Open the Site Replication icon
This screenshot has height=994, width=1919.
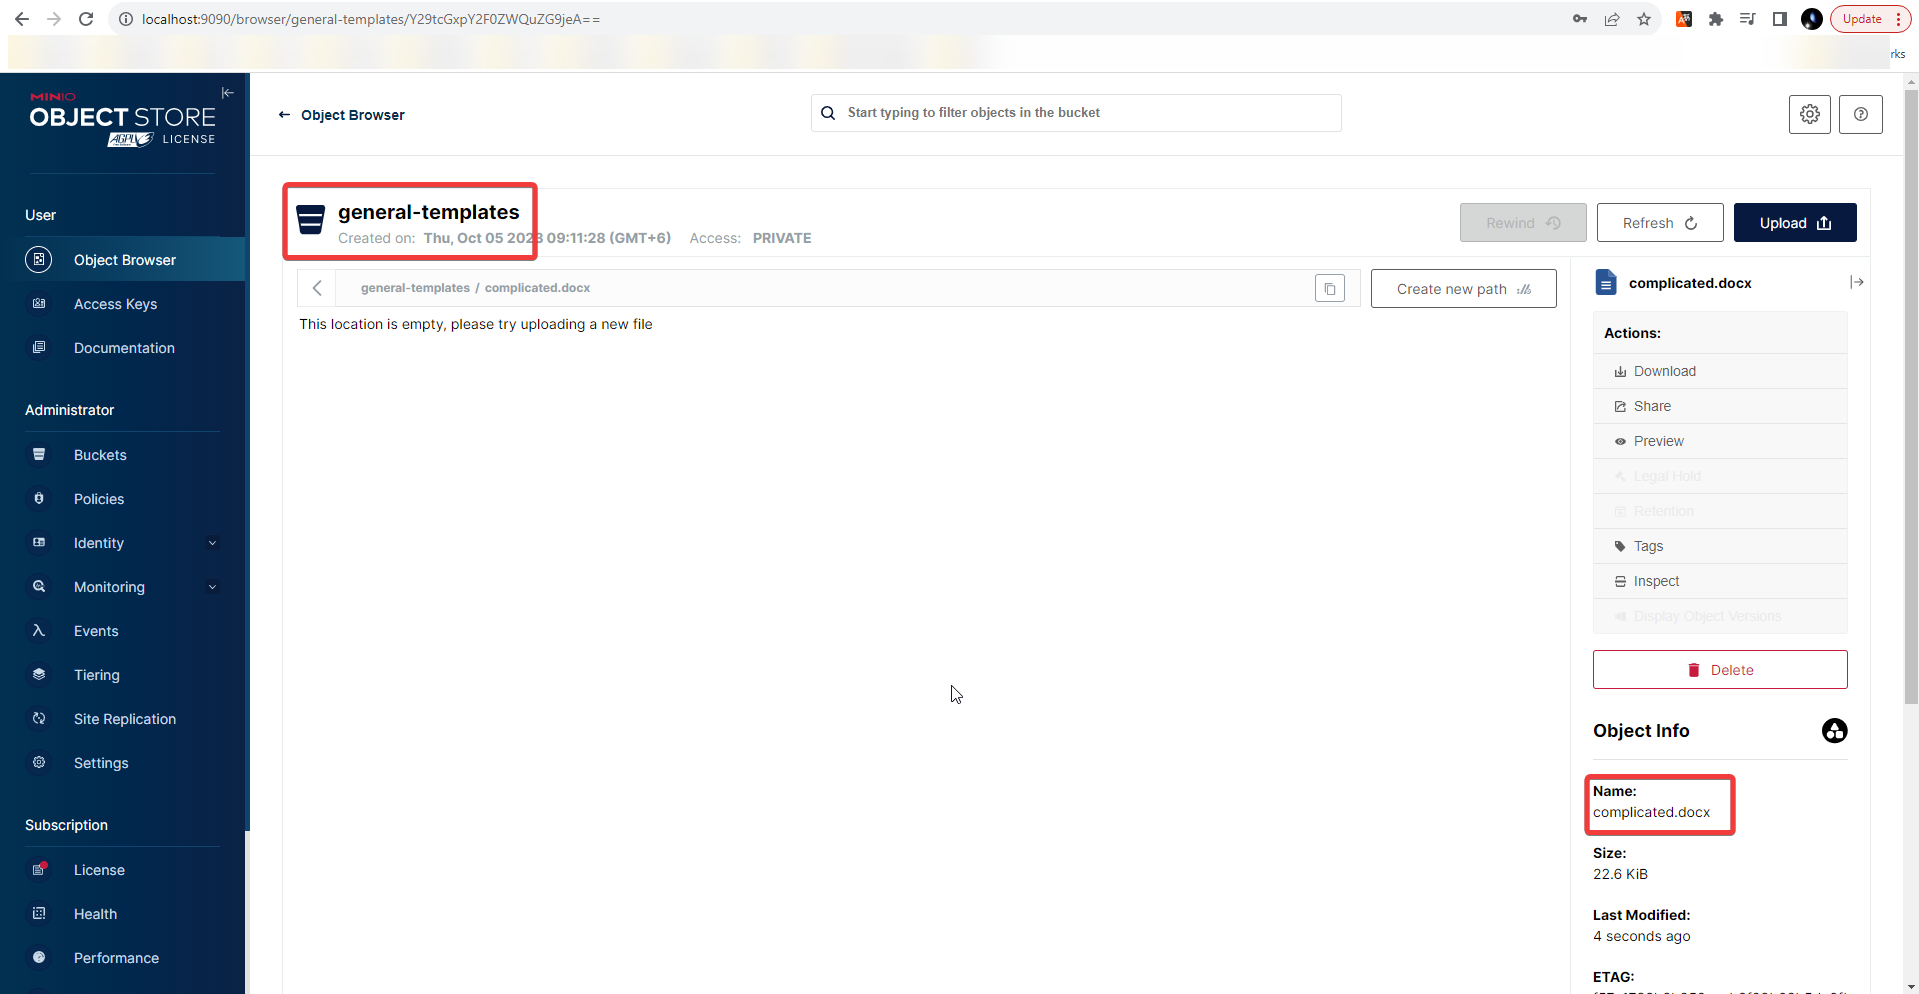[x=38, y=718]
